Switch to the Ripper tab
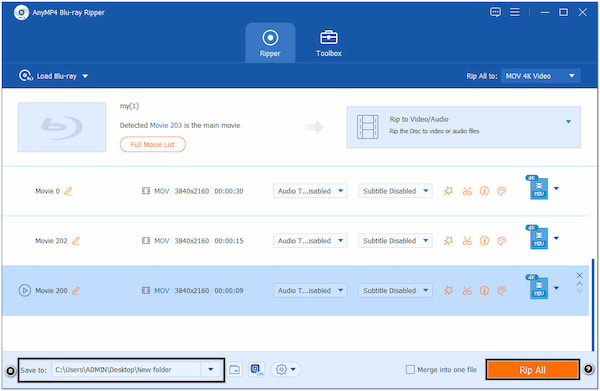 [x=270, y=43]
